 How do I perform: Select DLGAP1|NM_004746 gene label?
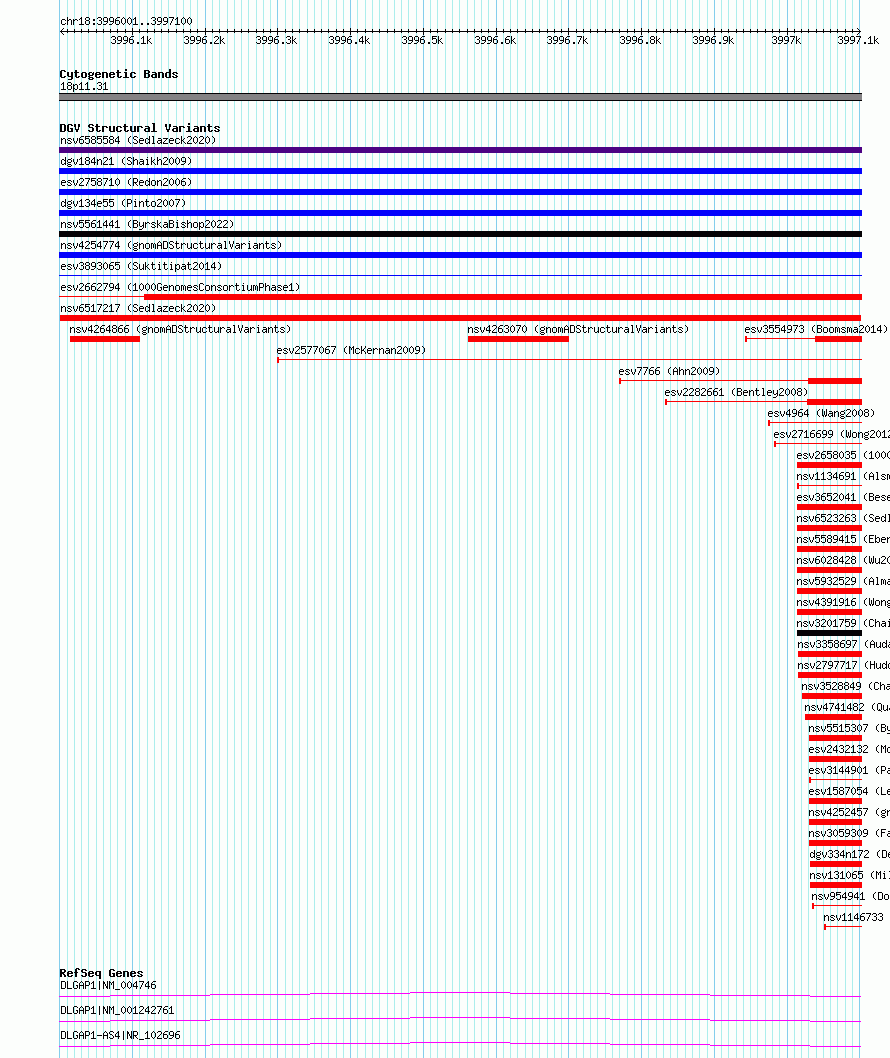[x=108, y=984]
